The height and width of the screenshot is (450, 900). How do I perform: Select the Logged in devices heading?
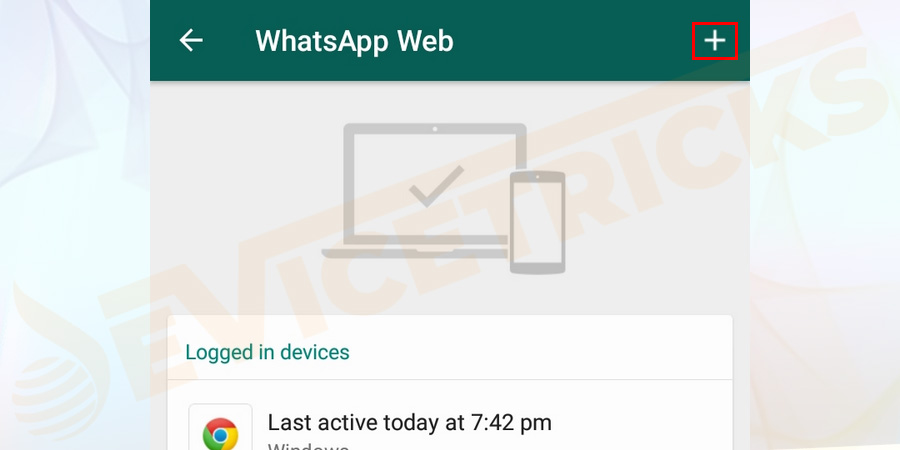(x=267, y=352)
